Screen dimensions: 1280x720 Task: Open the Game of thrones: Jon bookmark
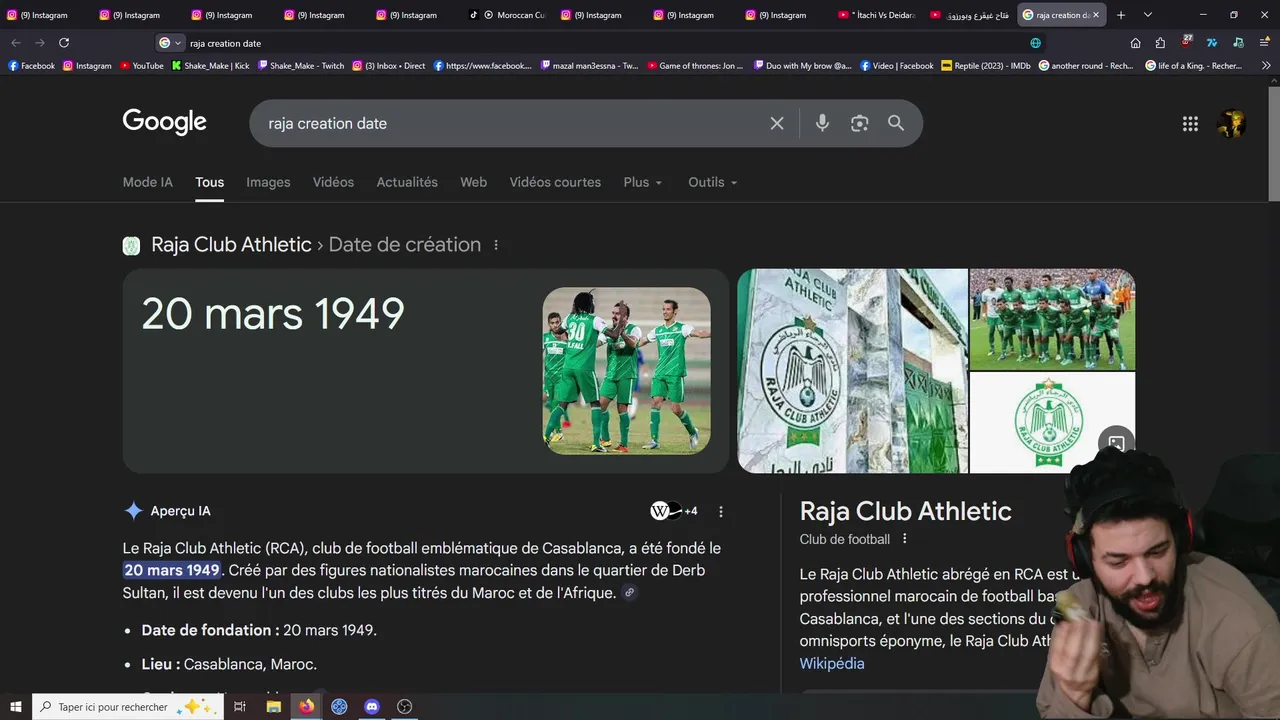(x=695, y=66)
